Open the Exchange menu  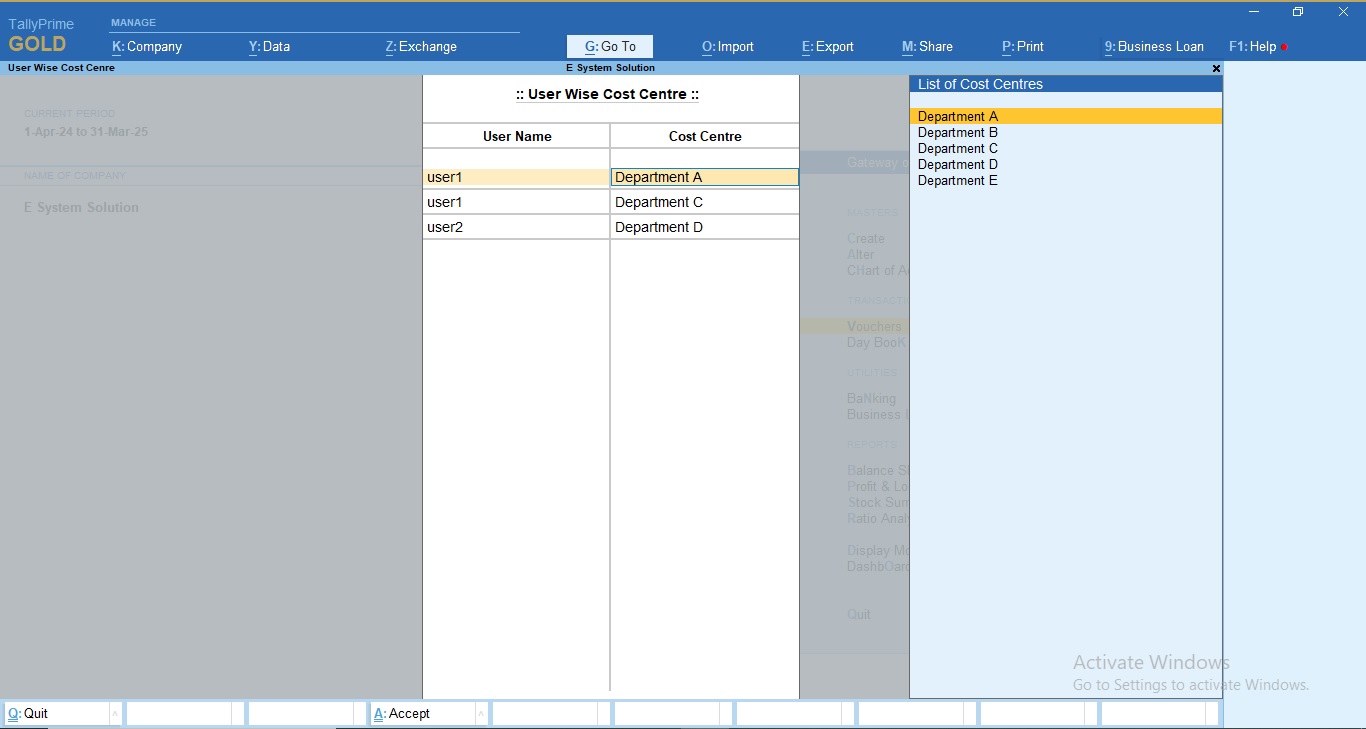point(419,46)
